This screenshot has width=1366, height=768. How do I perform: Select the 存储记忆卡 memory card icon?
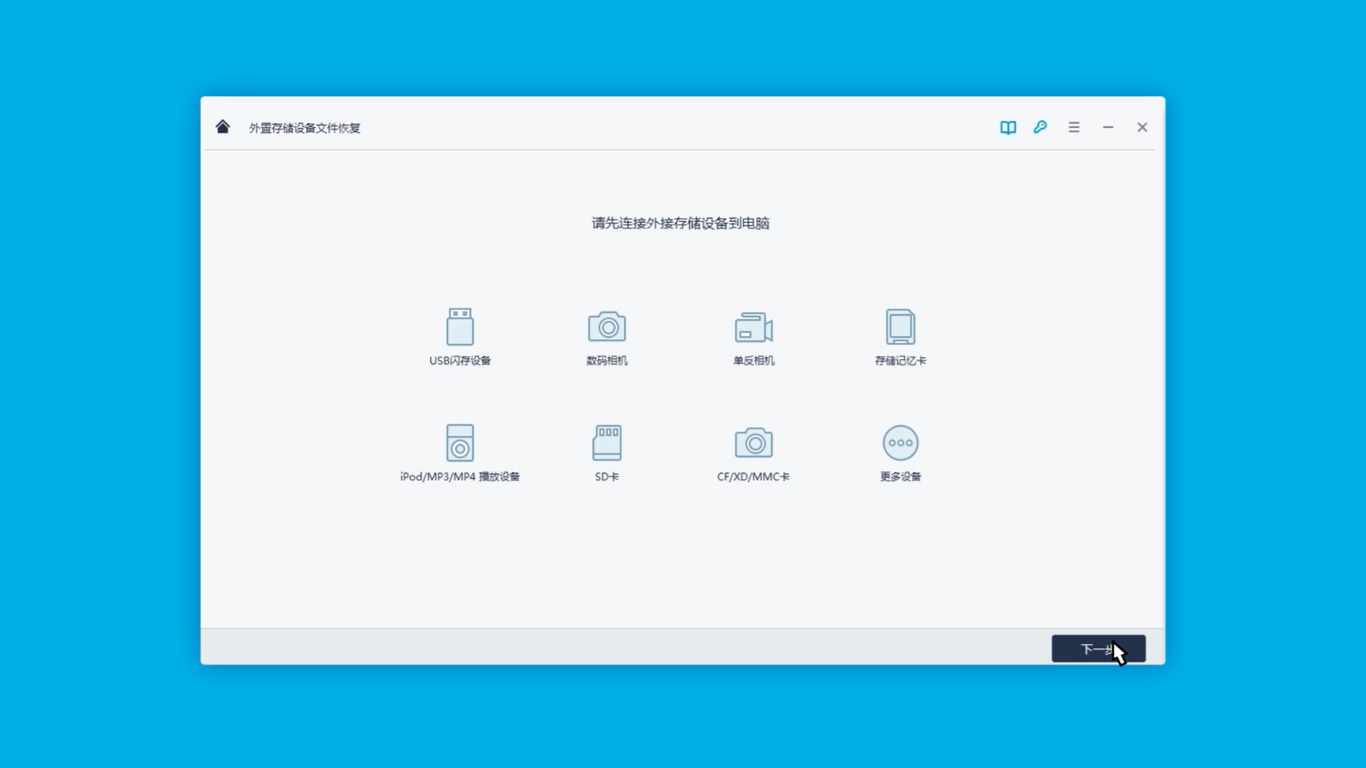[x=900, y=327]
